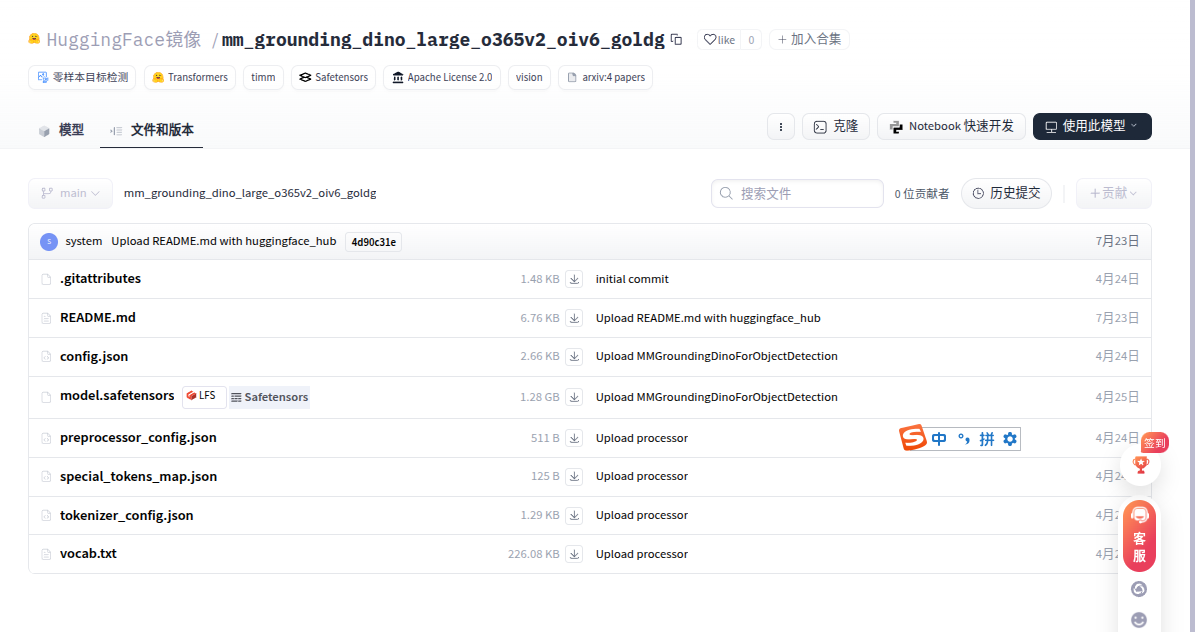Select the timm tag
Viewport: 1195px width, 632px height.
click(x=263, y=77)
